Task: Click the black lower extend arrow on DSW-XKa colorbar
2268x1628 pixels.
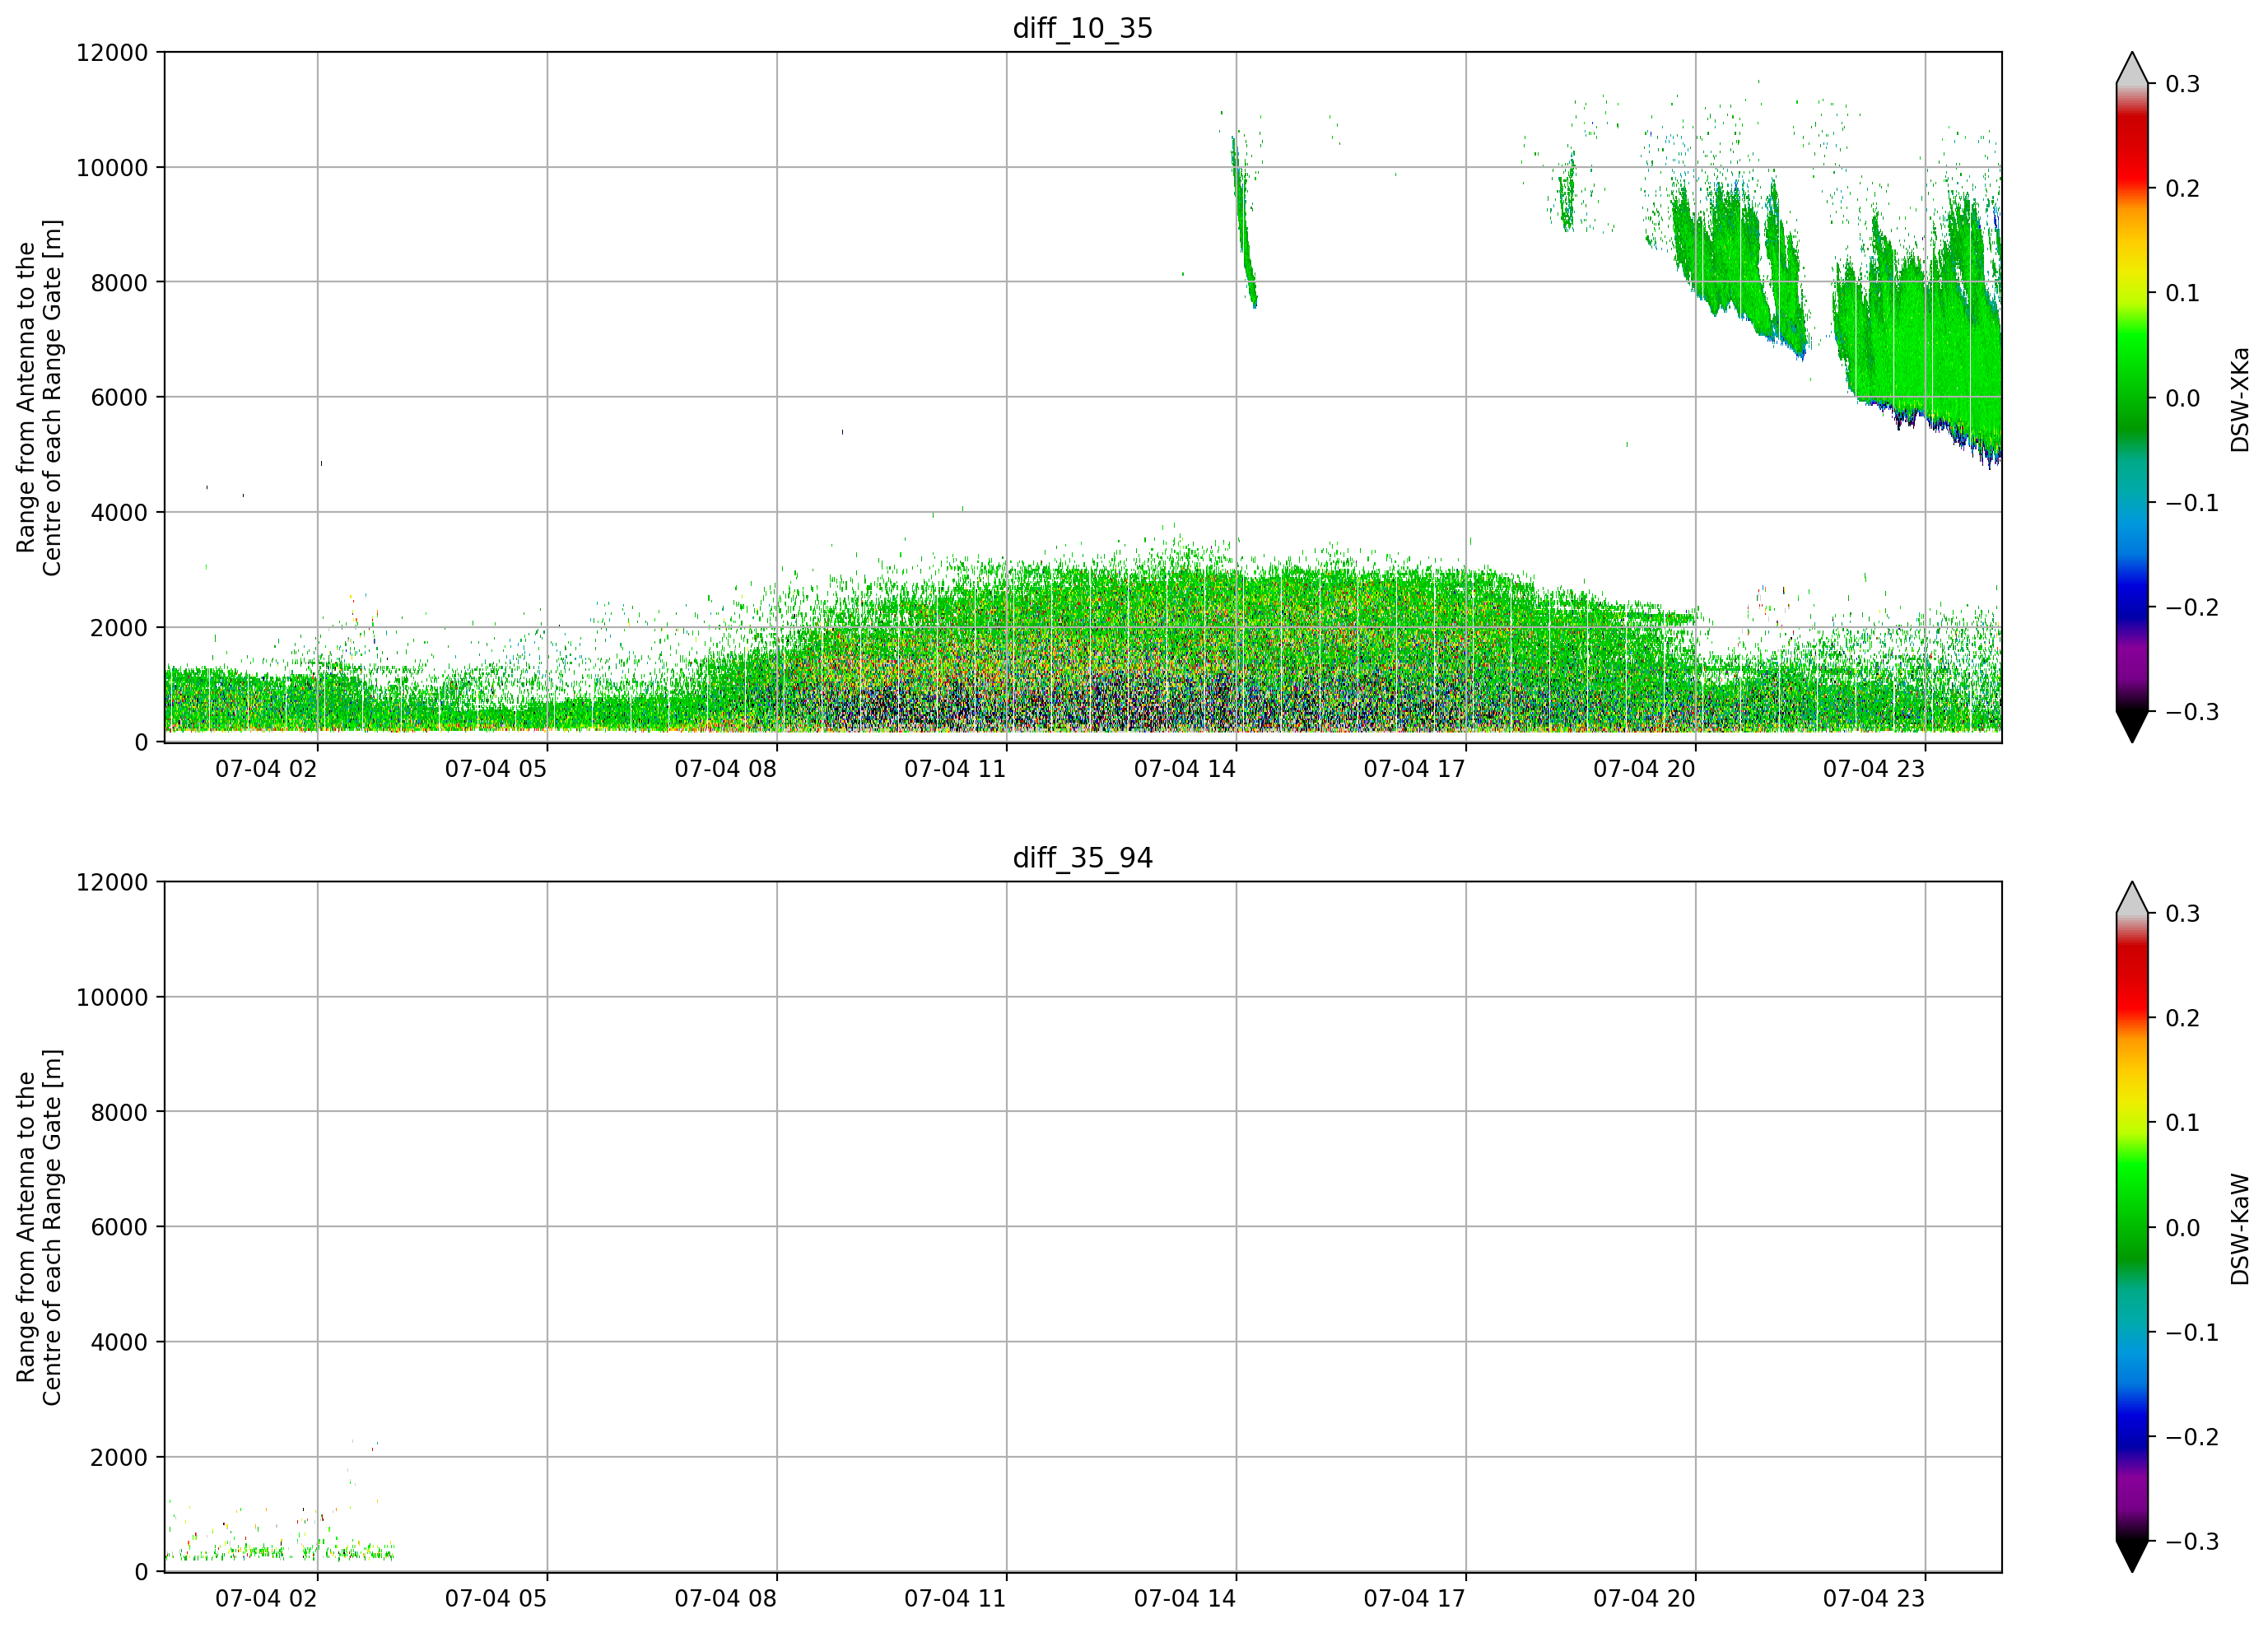Action: [2132, 727]
